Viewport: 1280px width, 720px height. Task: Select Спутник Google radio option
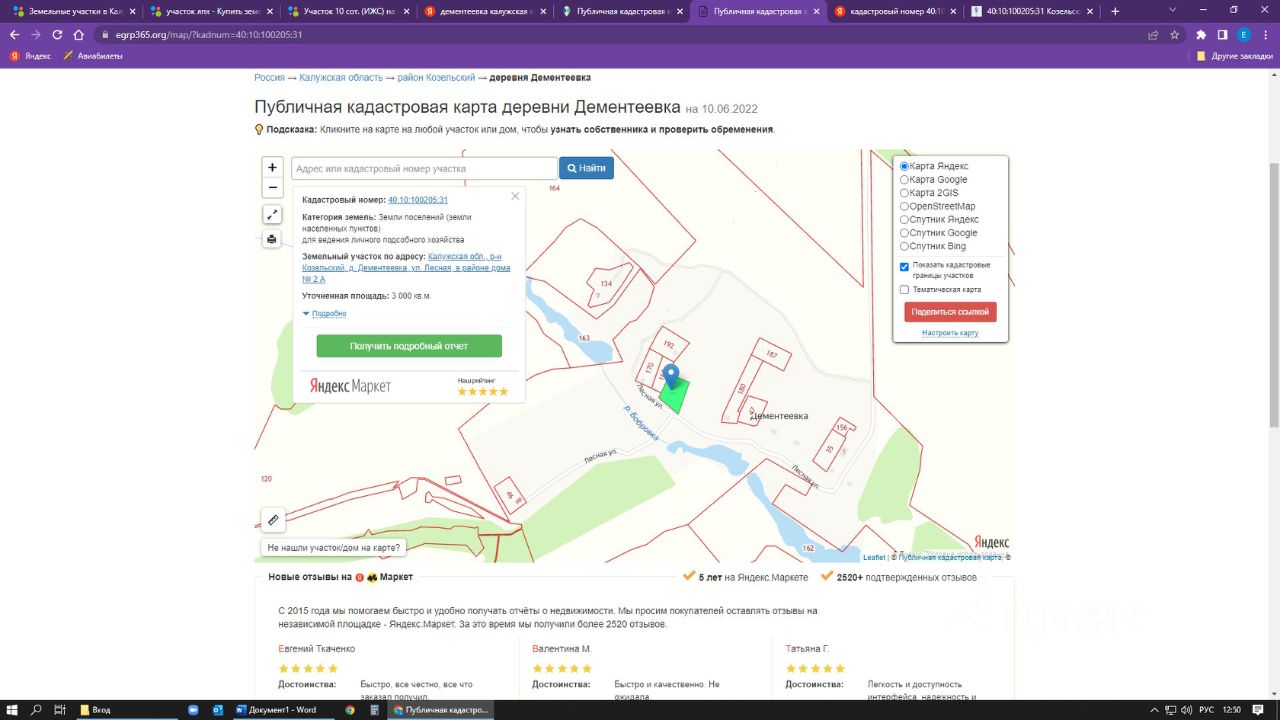click(904, 233)
